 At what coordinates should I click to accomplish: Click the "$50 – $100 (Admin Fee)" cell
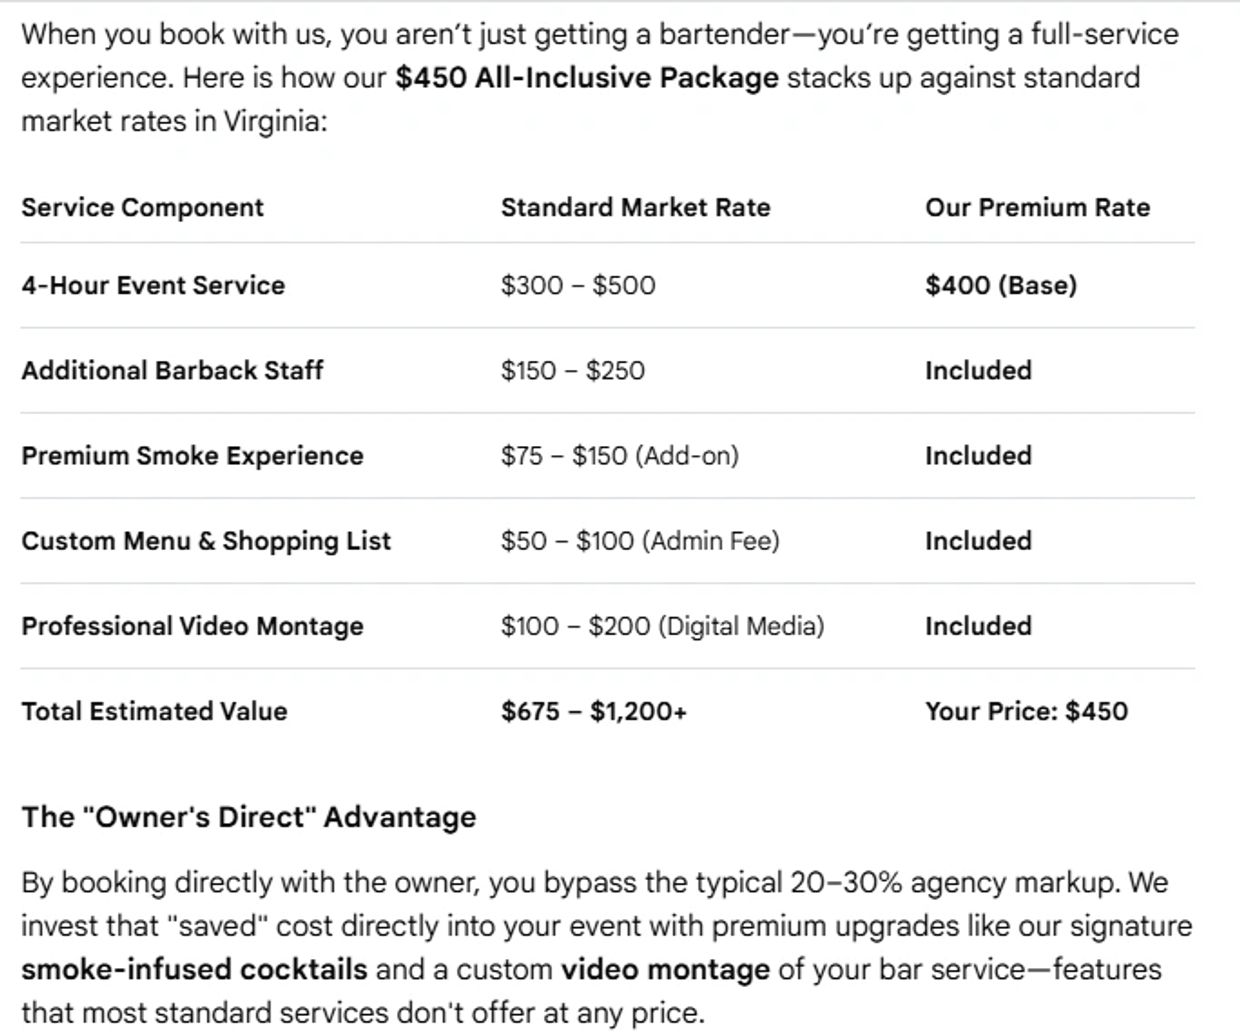[x=640, y=541]
